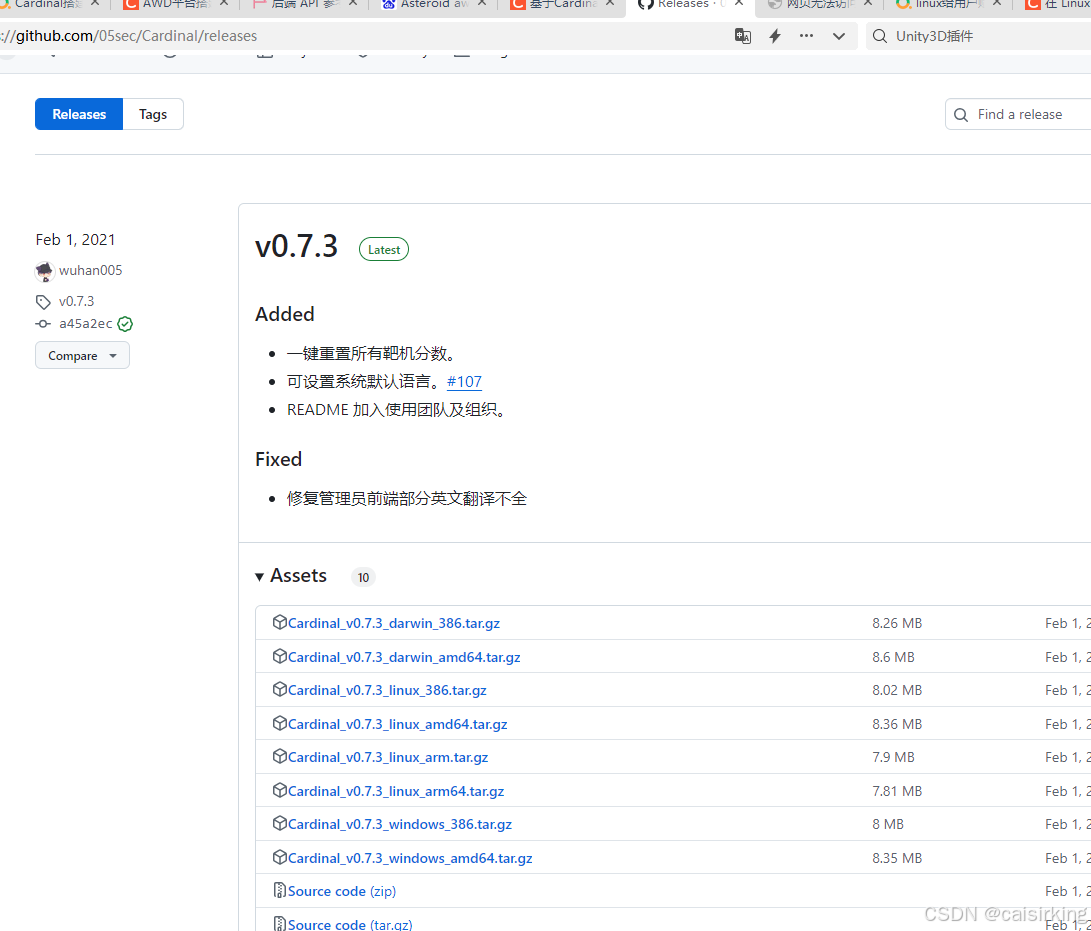The image size is (1091, 931).
Task: Focus the Find a release search box
Action: point(1018,114)
